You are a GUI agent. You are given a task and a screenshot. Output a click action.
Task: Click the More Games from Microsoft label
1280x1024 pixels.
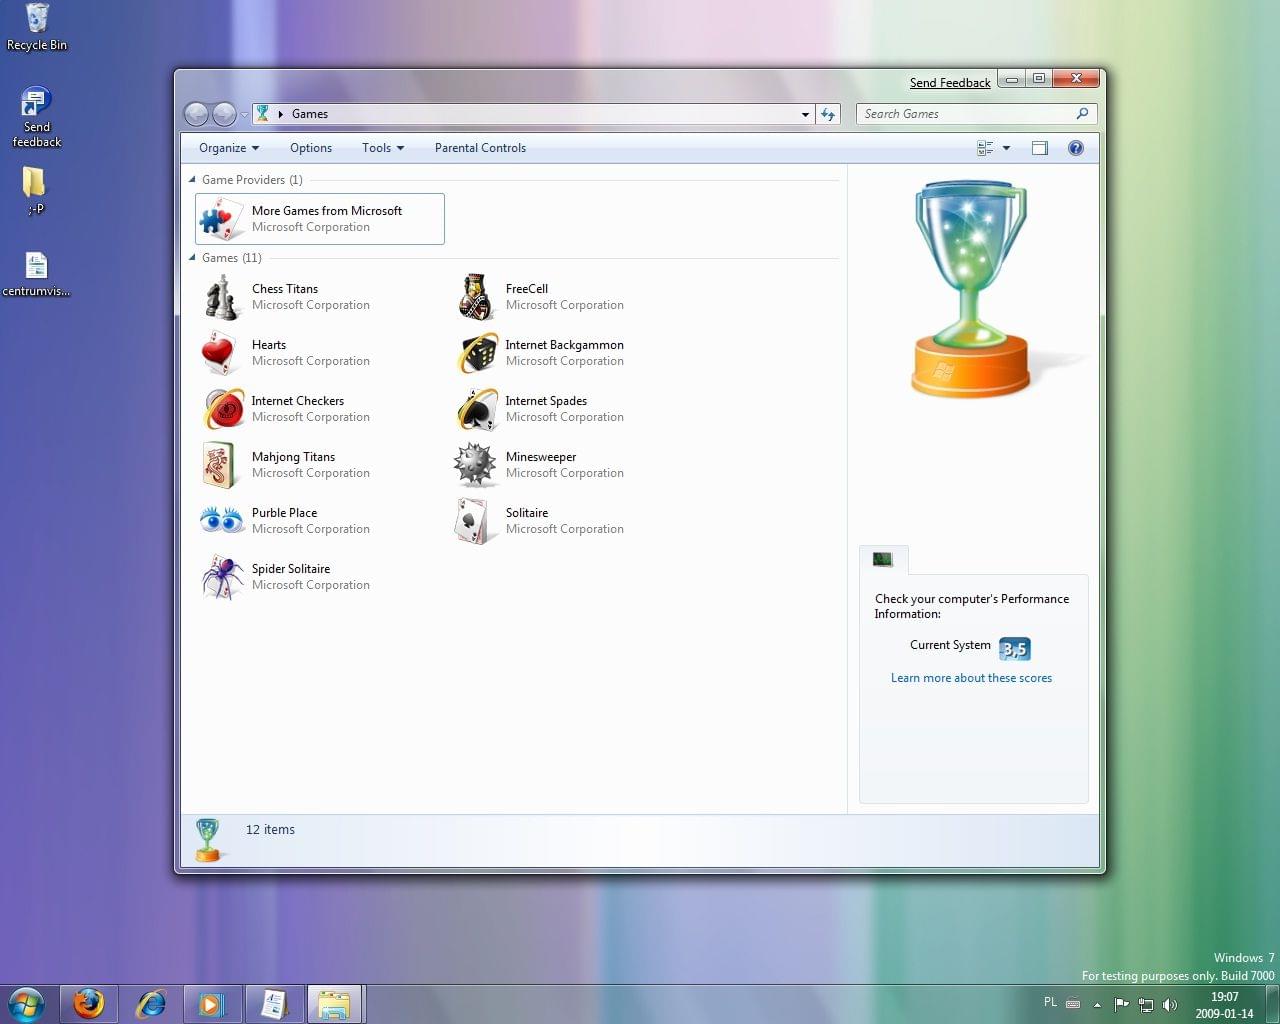tap(327, 211)
